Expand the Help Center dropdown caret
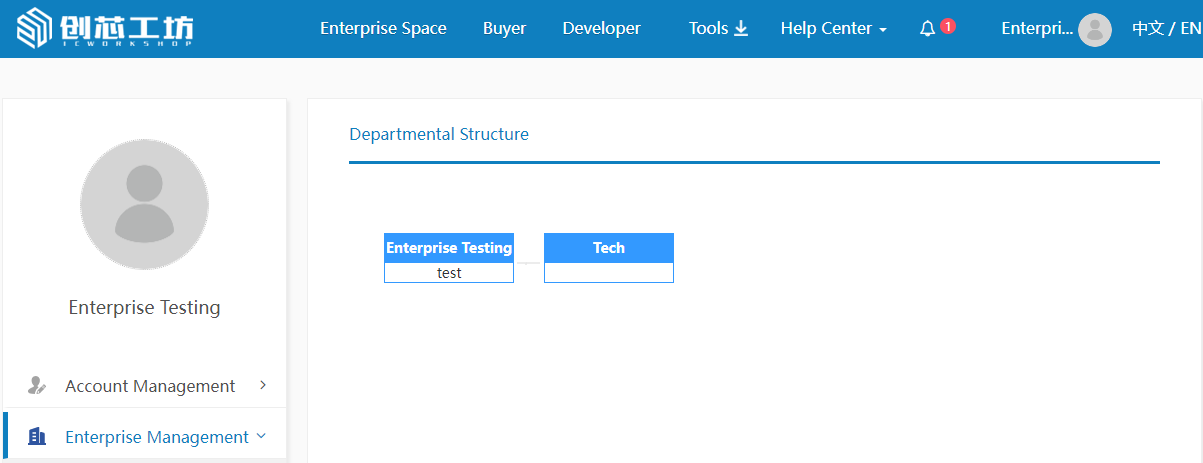 point(883,31)
